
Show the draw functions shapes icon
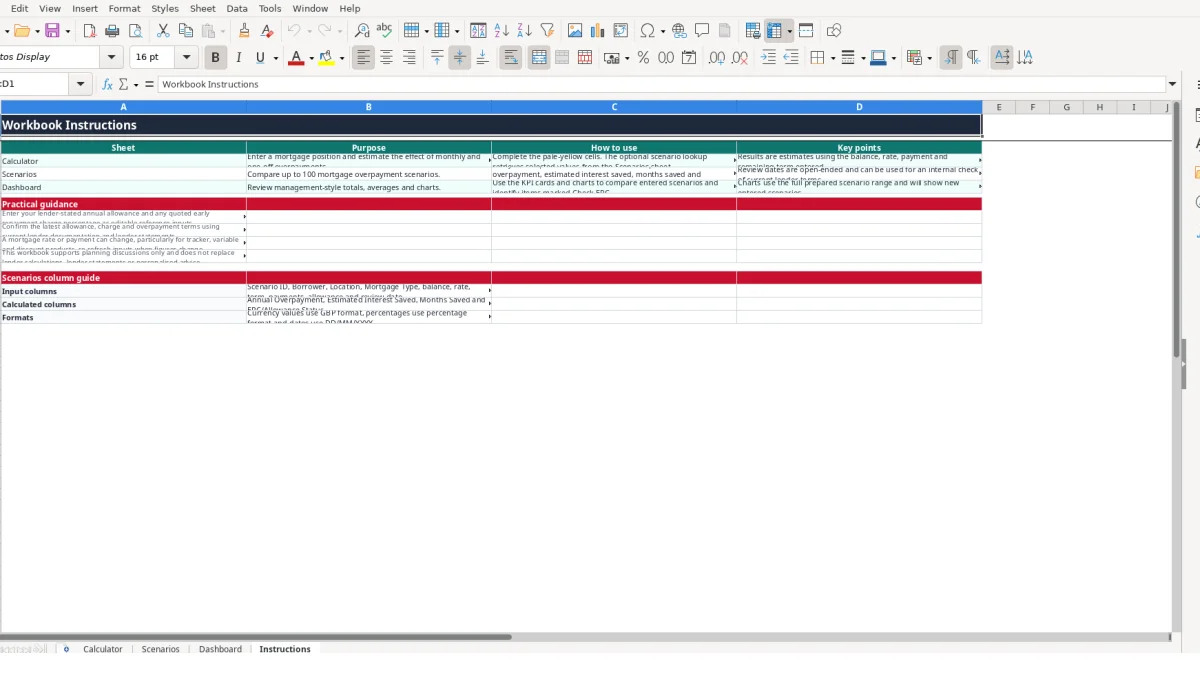(x=834, y=31)
